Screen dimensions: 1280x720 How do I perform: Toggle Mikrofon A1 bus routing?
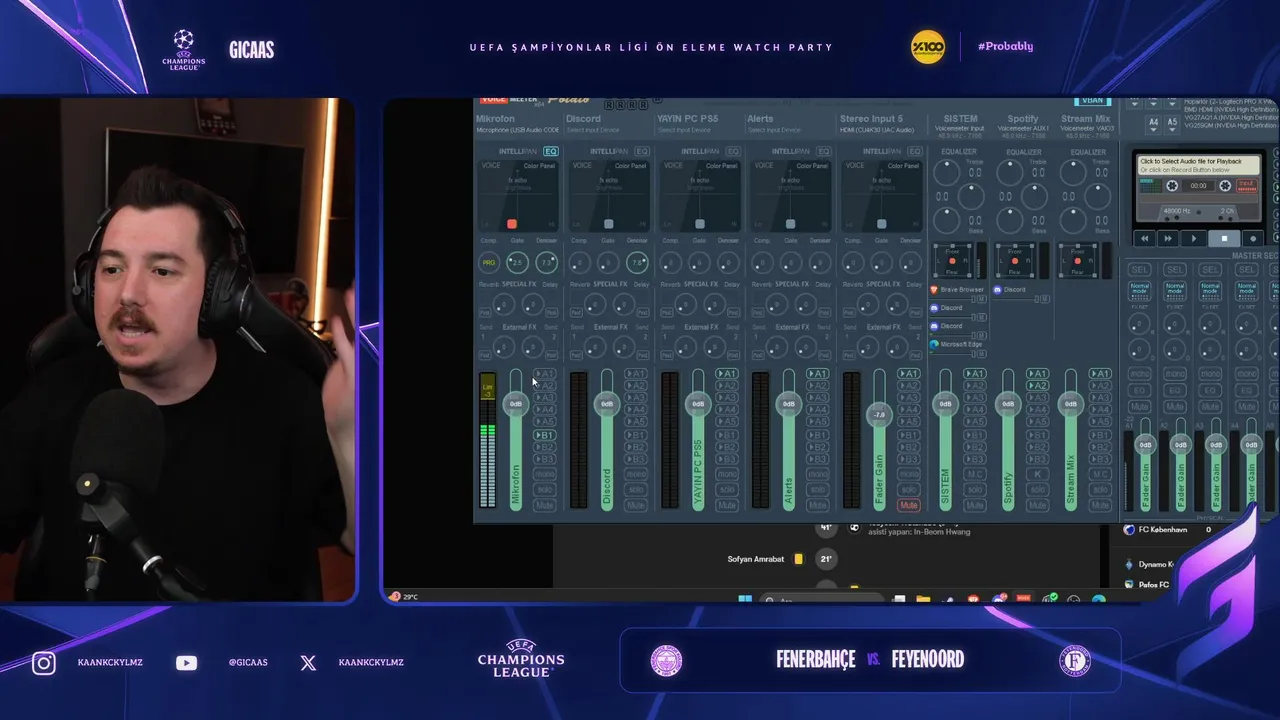pyautogui.click(x=544, y=374)
